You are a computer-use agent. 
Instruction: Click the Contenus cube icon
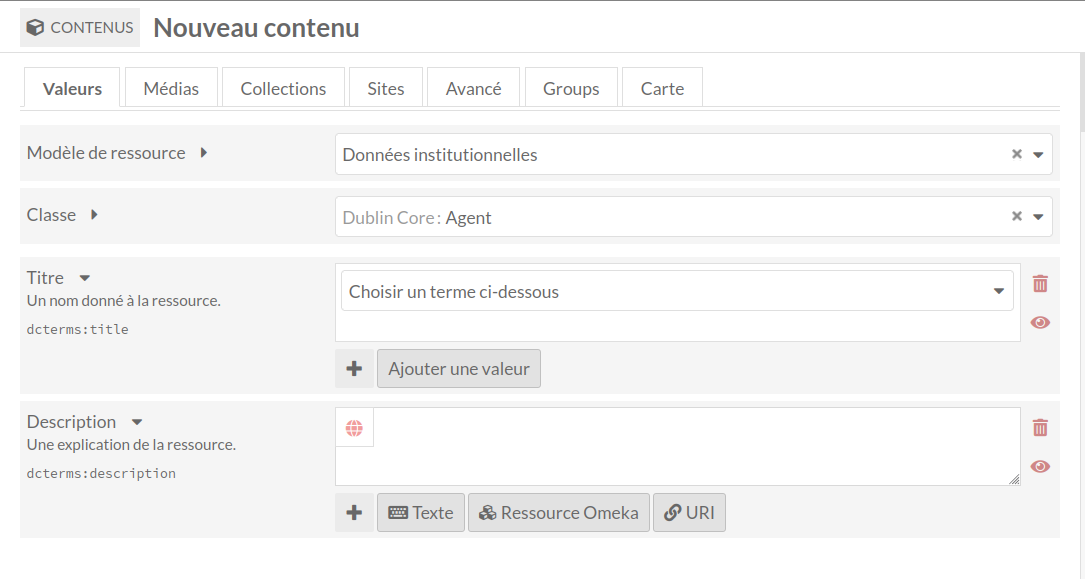click(35, 28)
